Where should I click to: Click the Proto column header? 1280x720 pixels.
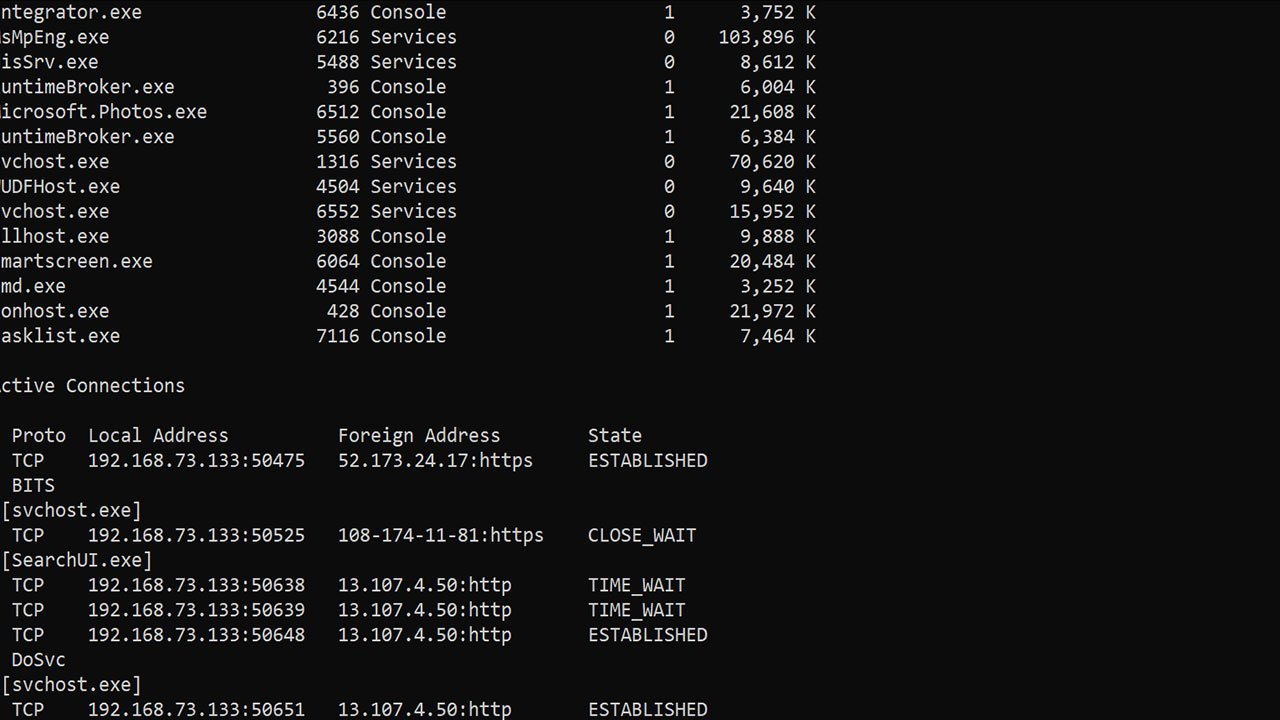tap(39, 436)
